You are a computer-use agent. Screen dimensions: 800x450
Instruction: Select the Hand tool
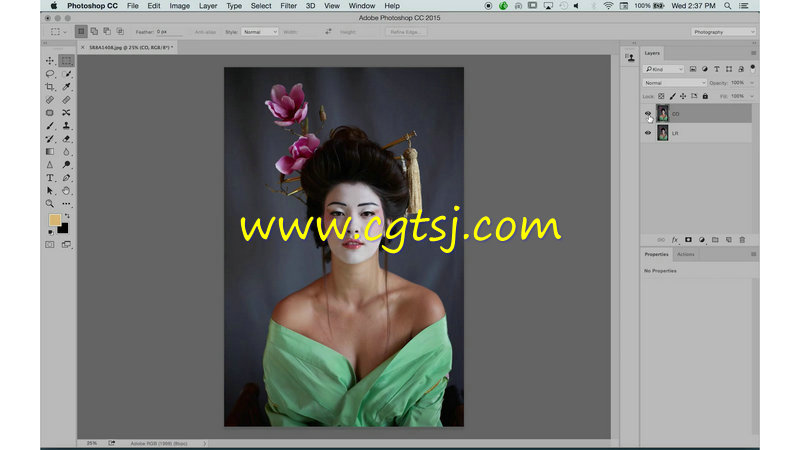pos(66,191)
